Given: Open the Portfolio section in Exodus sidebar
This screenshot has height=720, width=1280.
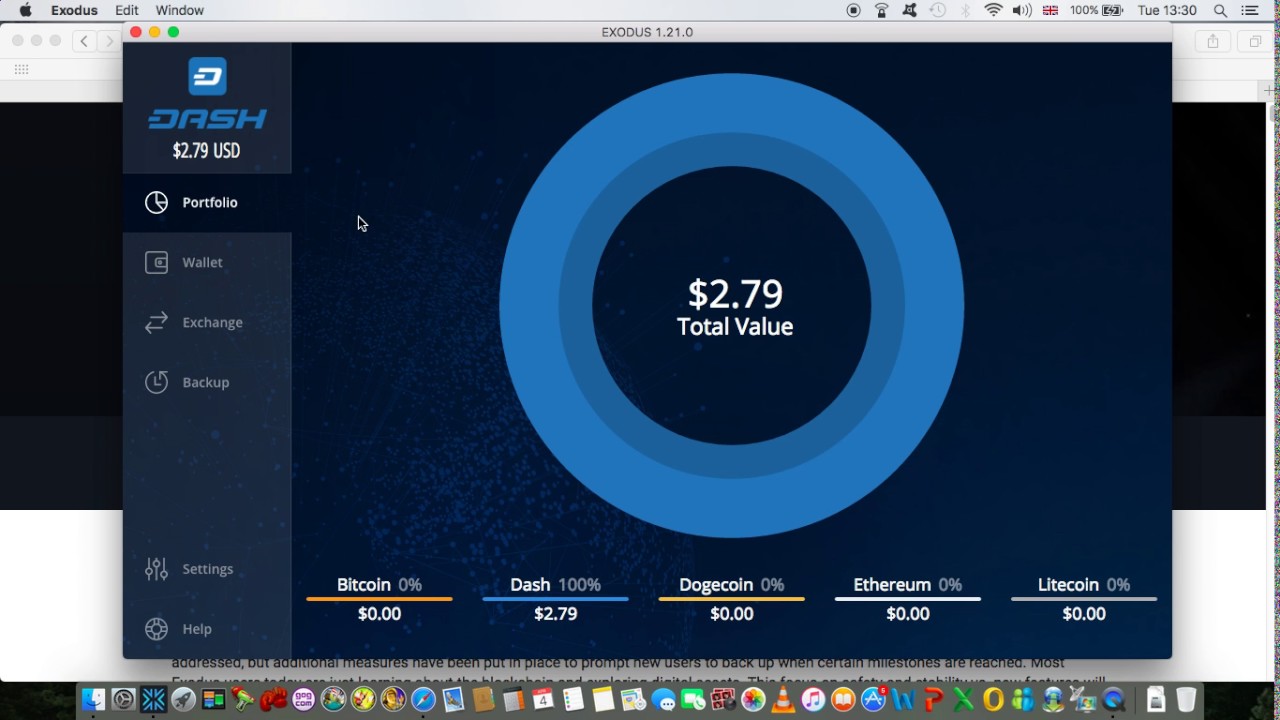Looking at the screenshot, I should (x=208, y=202).
